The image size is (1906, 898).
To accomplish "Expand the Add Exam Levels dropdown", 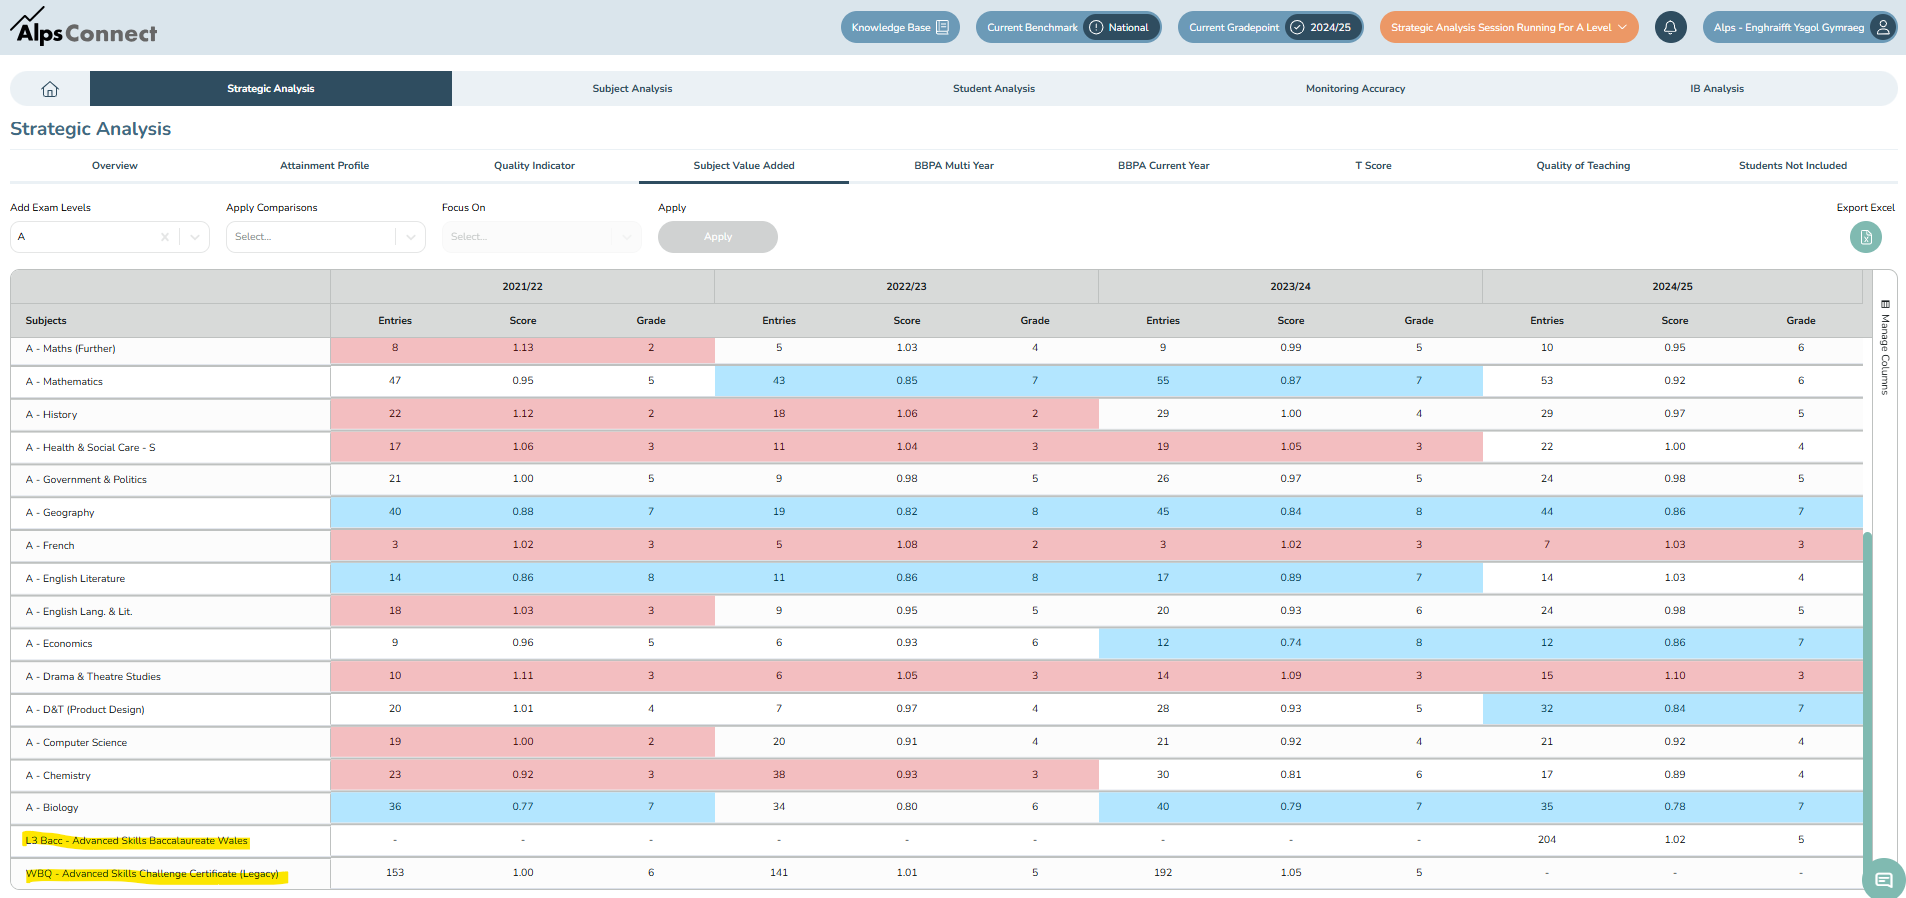I will pyautogui.click(x=195, y=237).
